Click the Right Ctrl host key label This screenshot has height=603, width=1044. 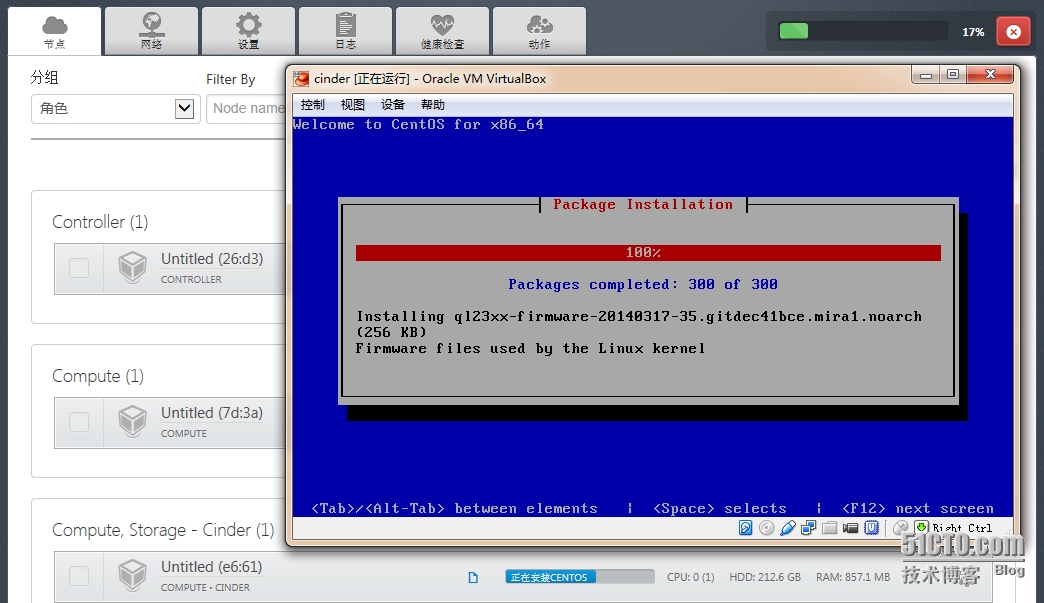pos(962,528)
